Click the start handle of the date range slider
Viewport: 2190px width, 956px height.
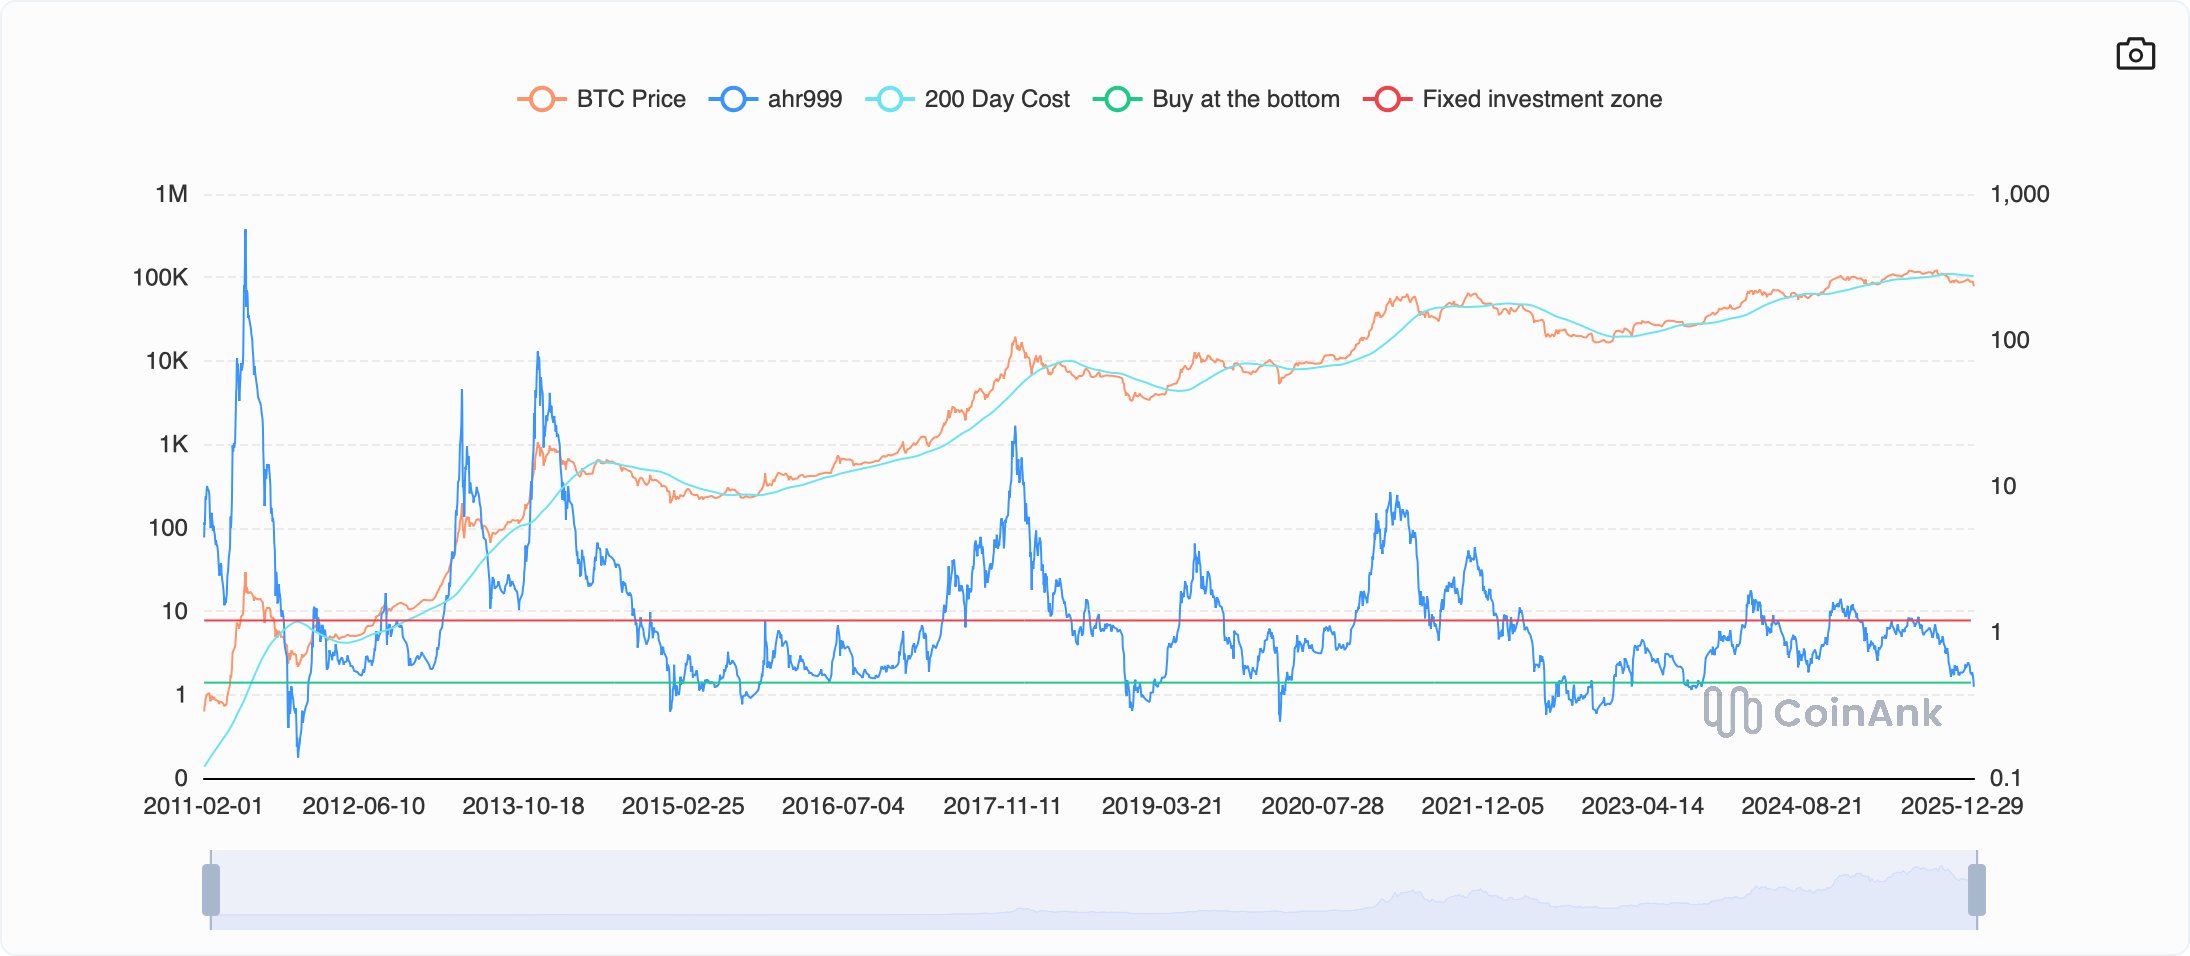(211, 890)
